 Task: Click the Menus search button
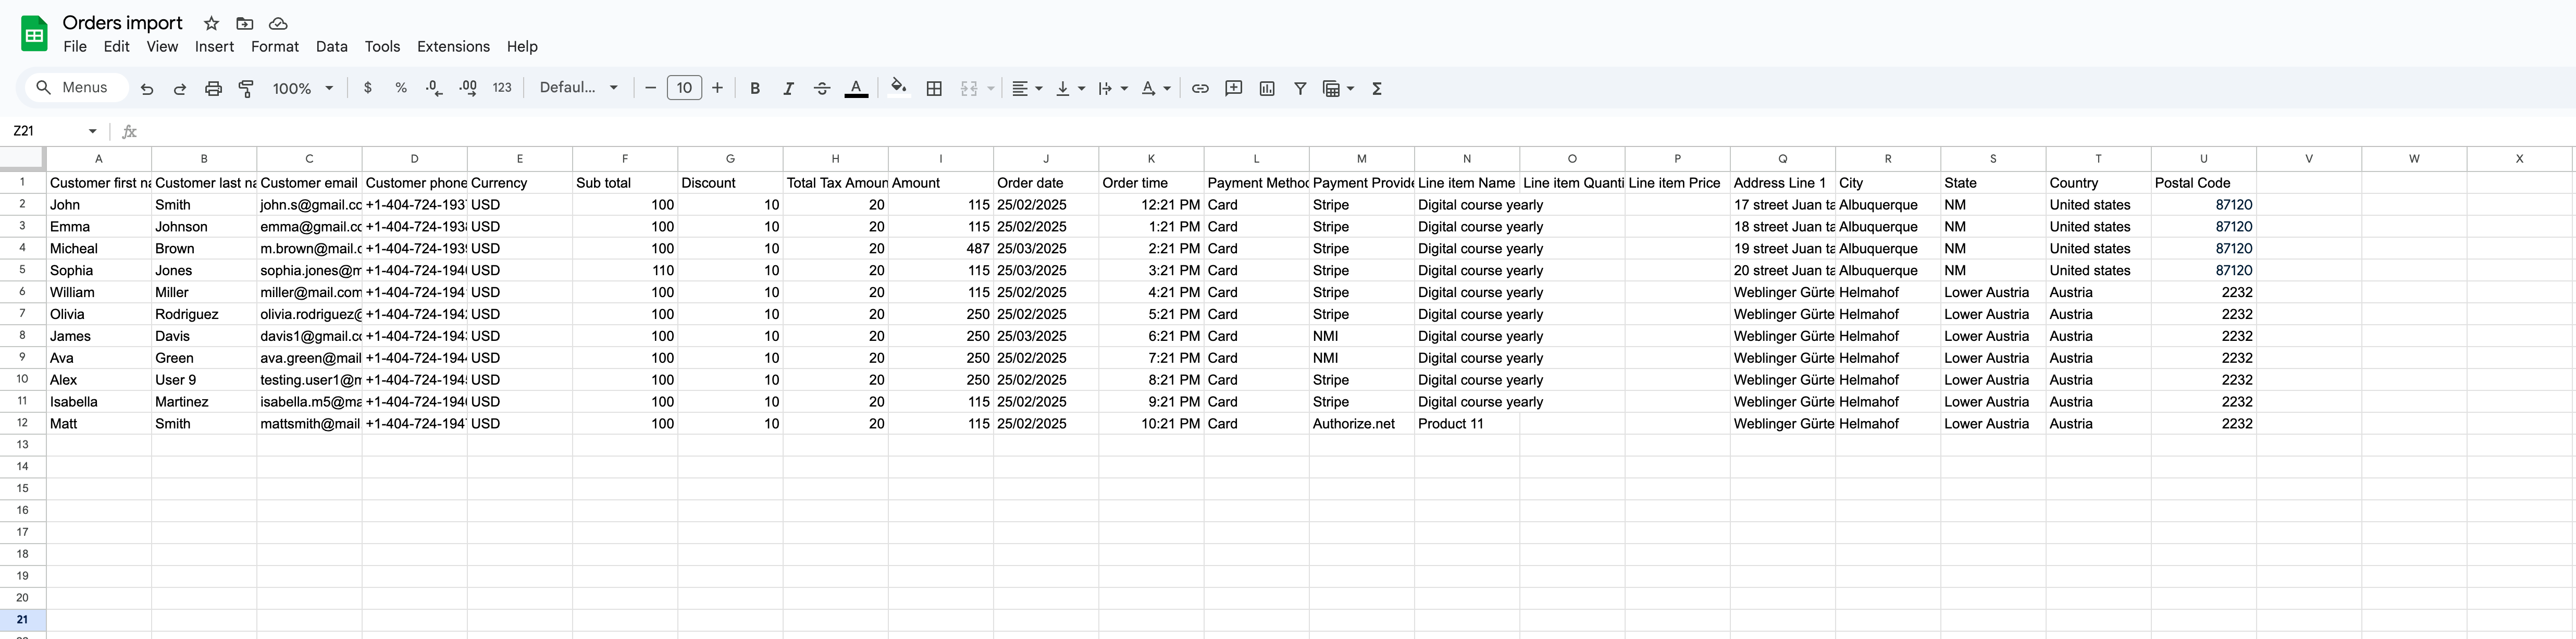point(74,88)
